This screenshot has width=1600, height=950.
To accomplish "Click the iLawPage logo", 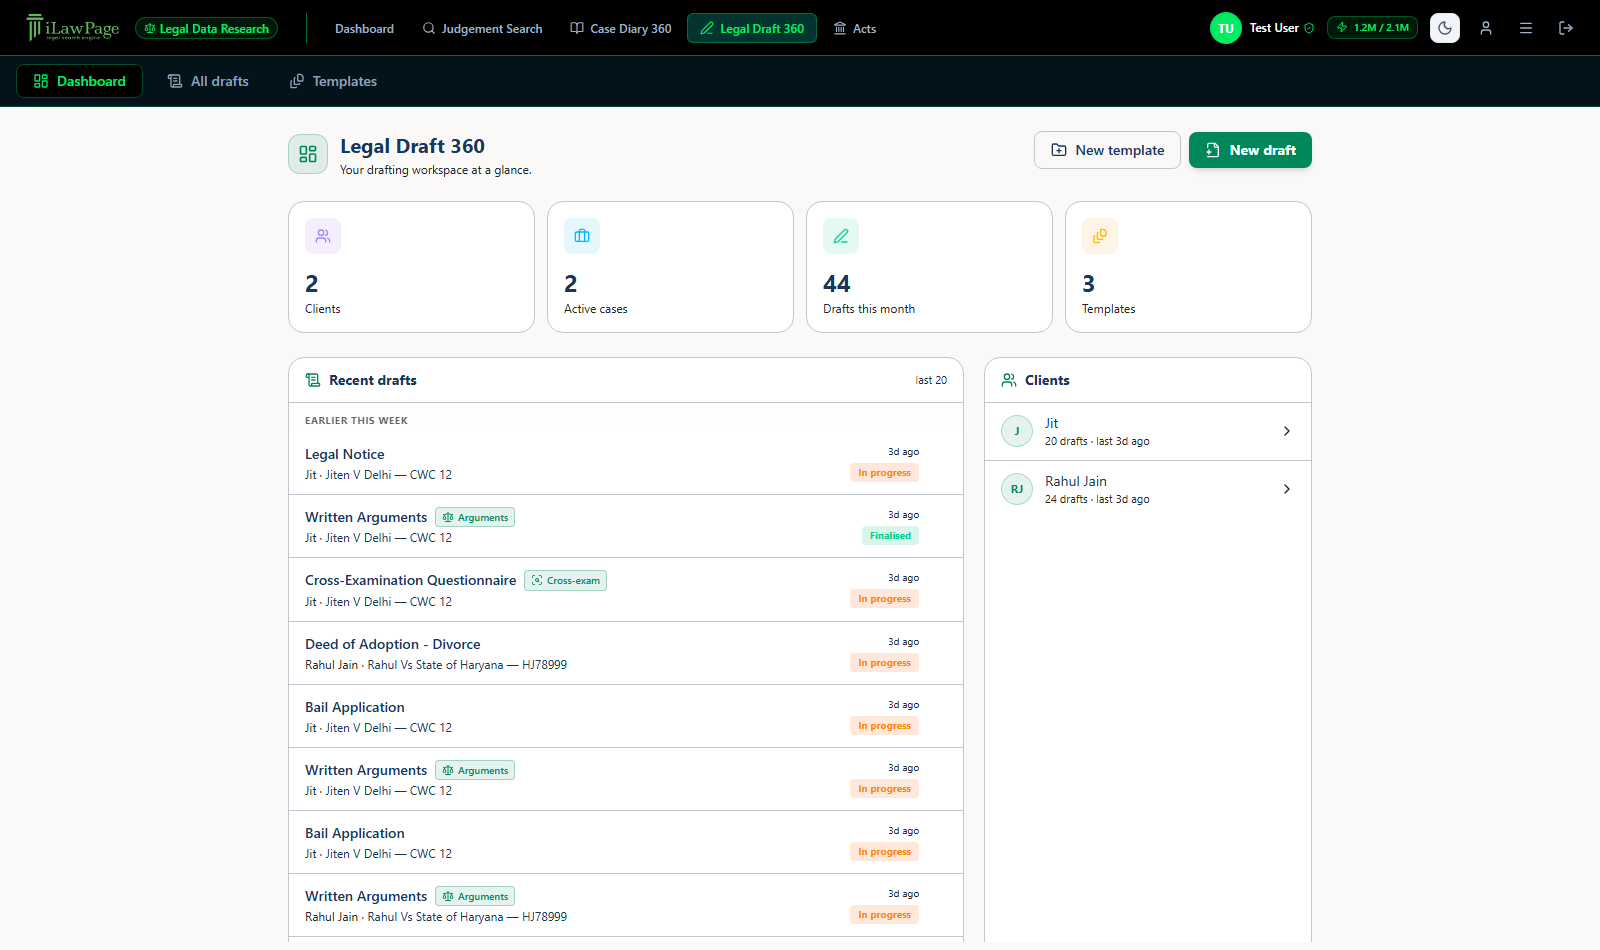I will pyautogui.click(x=72, y=28).
